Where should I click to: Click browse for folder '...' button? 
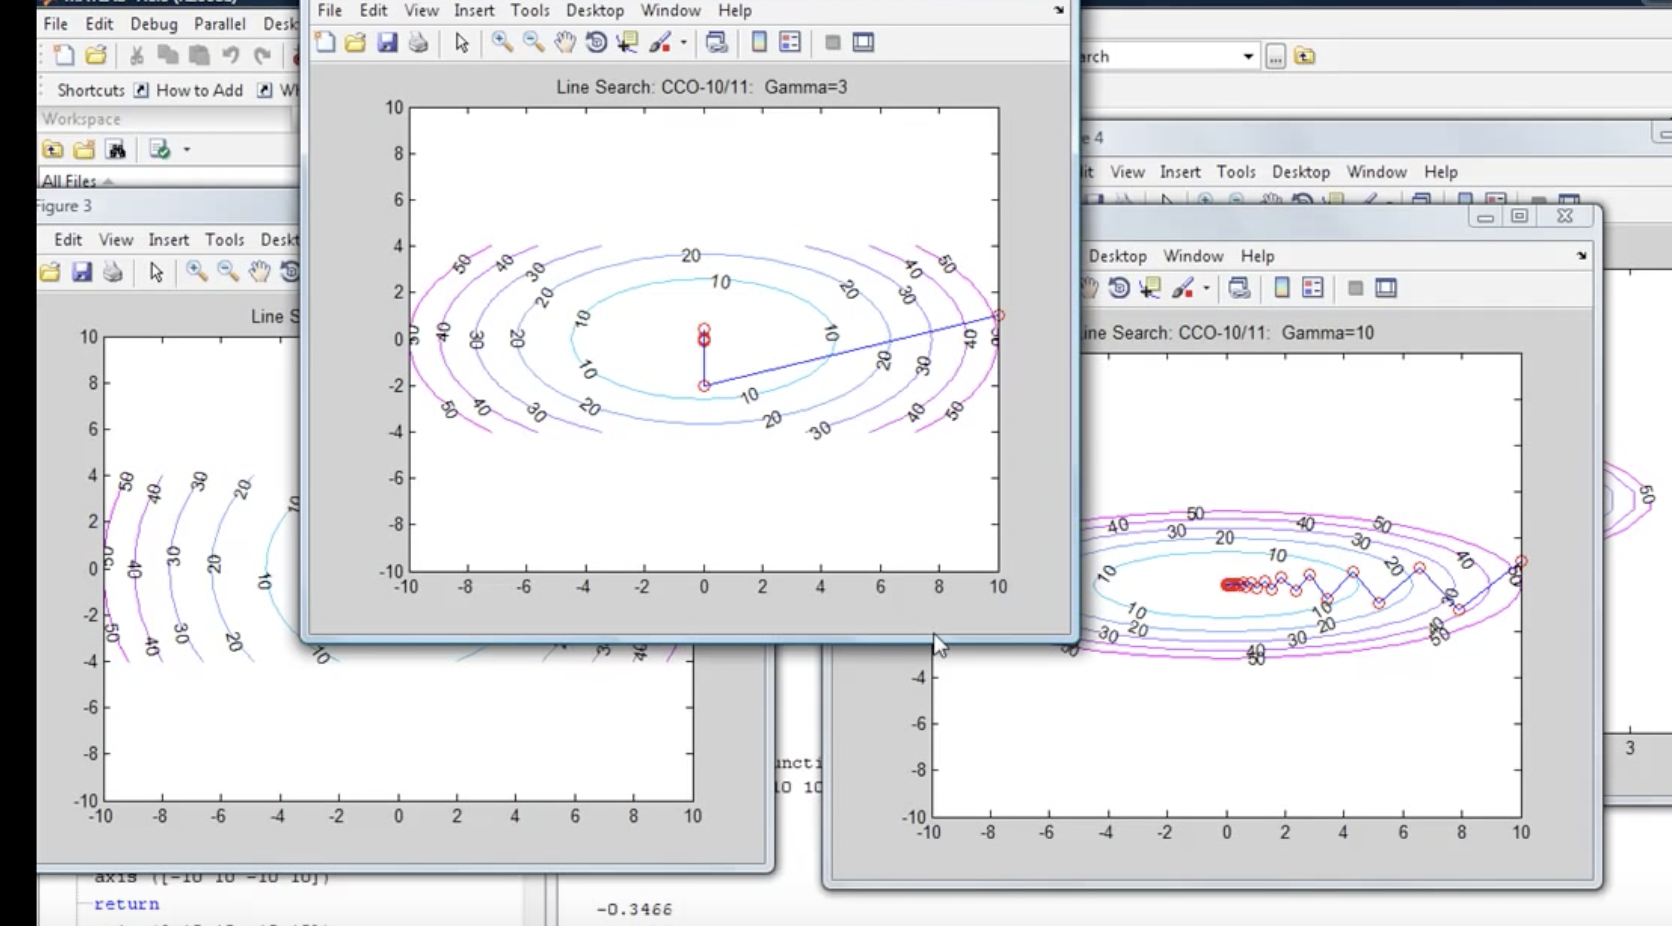click(x=1275, y=56)
